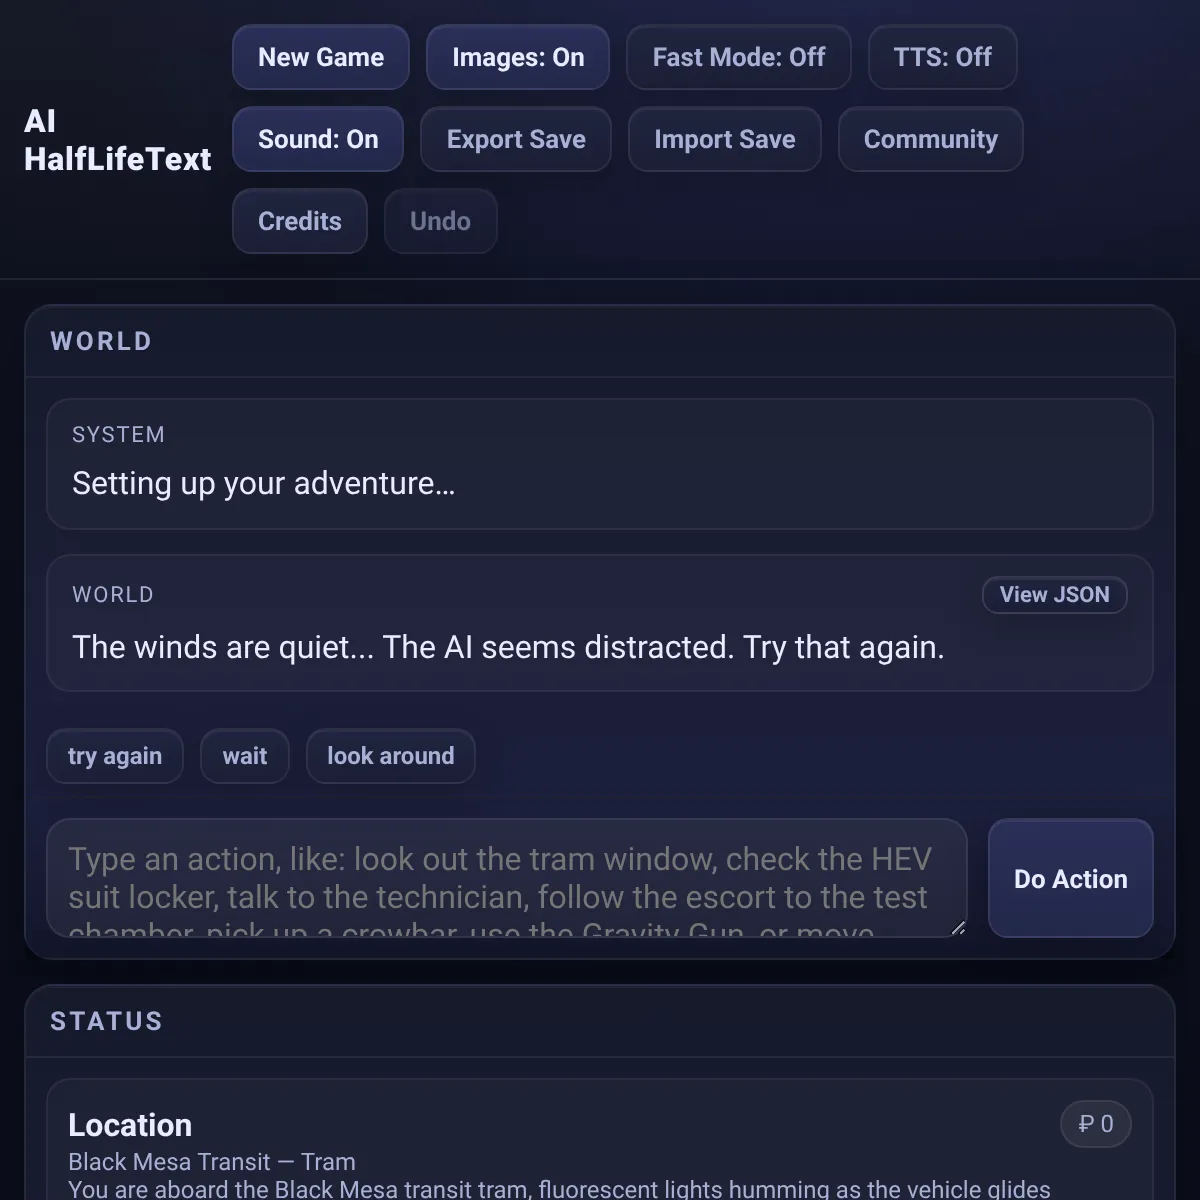The width and height of the screenshot is (1200, 1200).
Task: Toggle the Images: On setting
Action: point(518,57)
